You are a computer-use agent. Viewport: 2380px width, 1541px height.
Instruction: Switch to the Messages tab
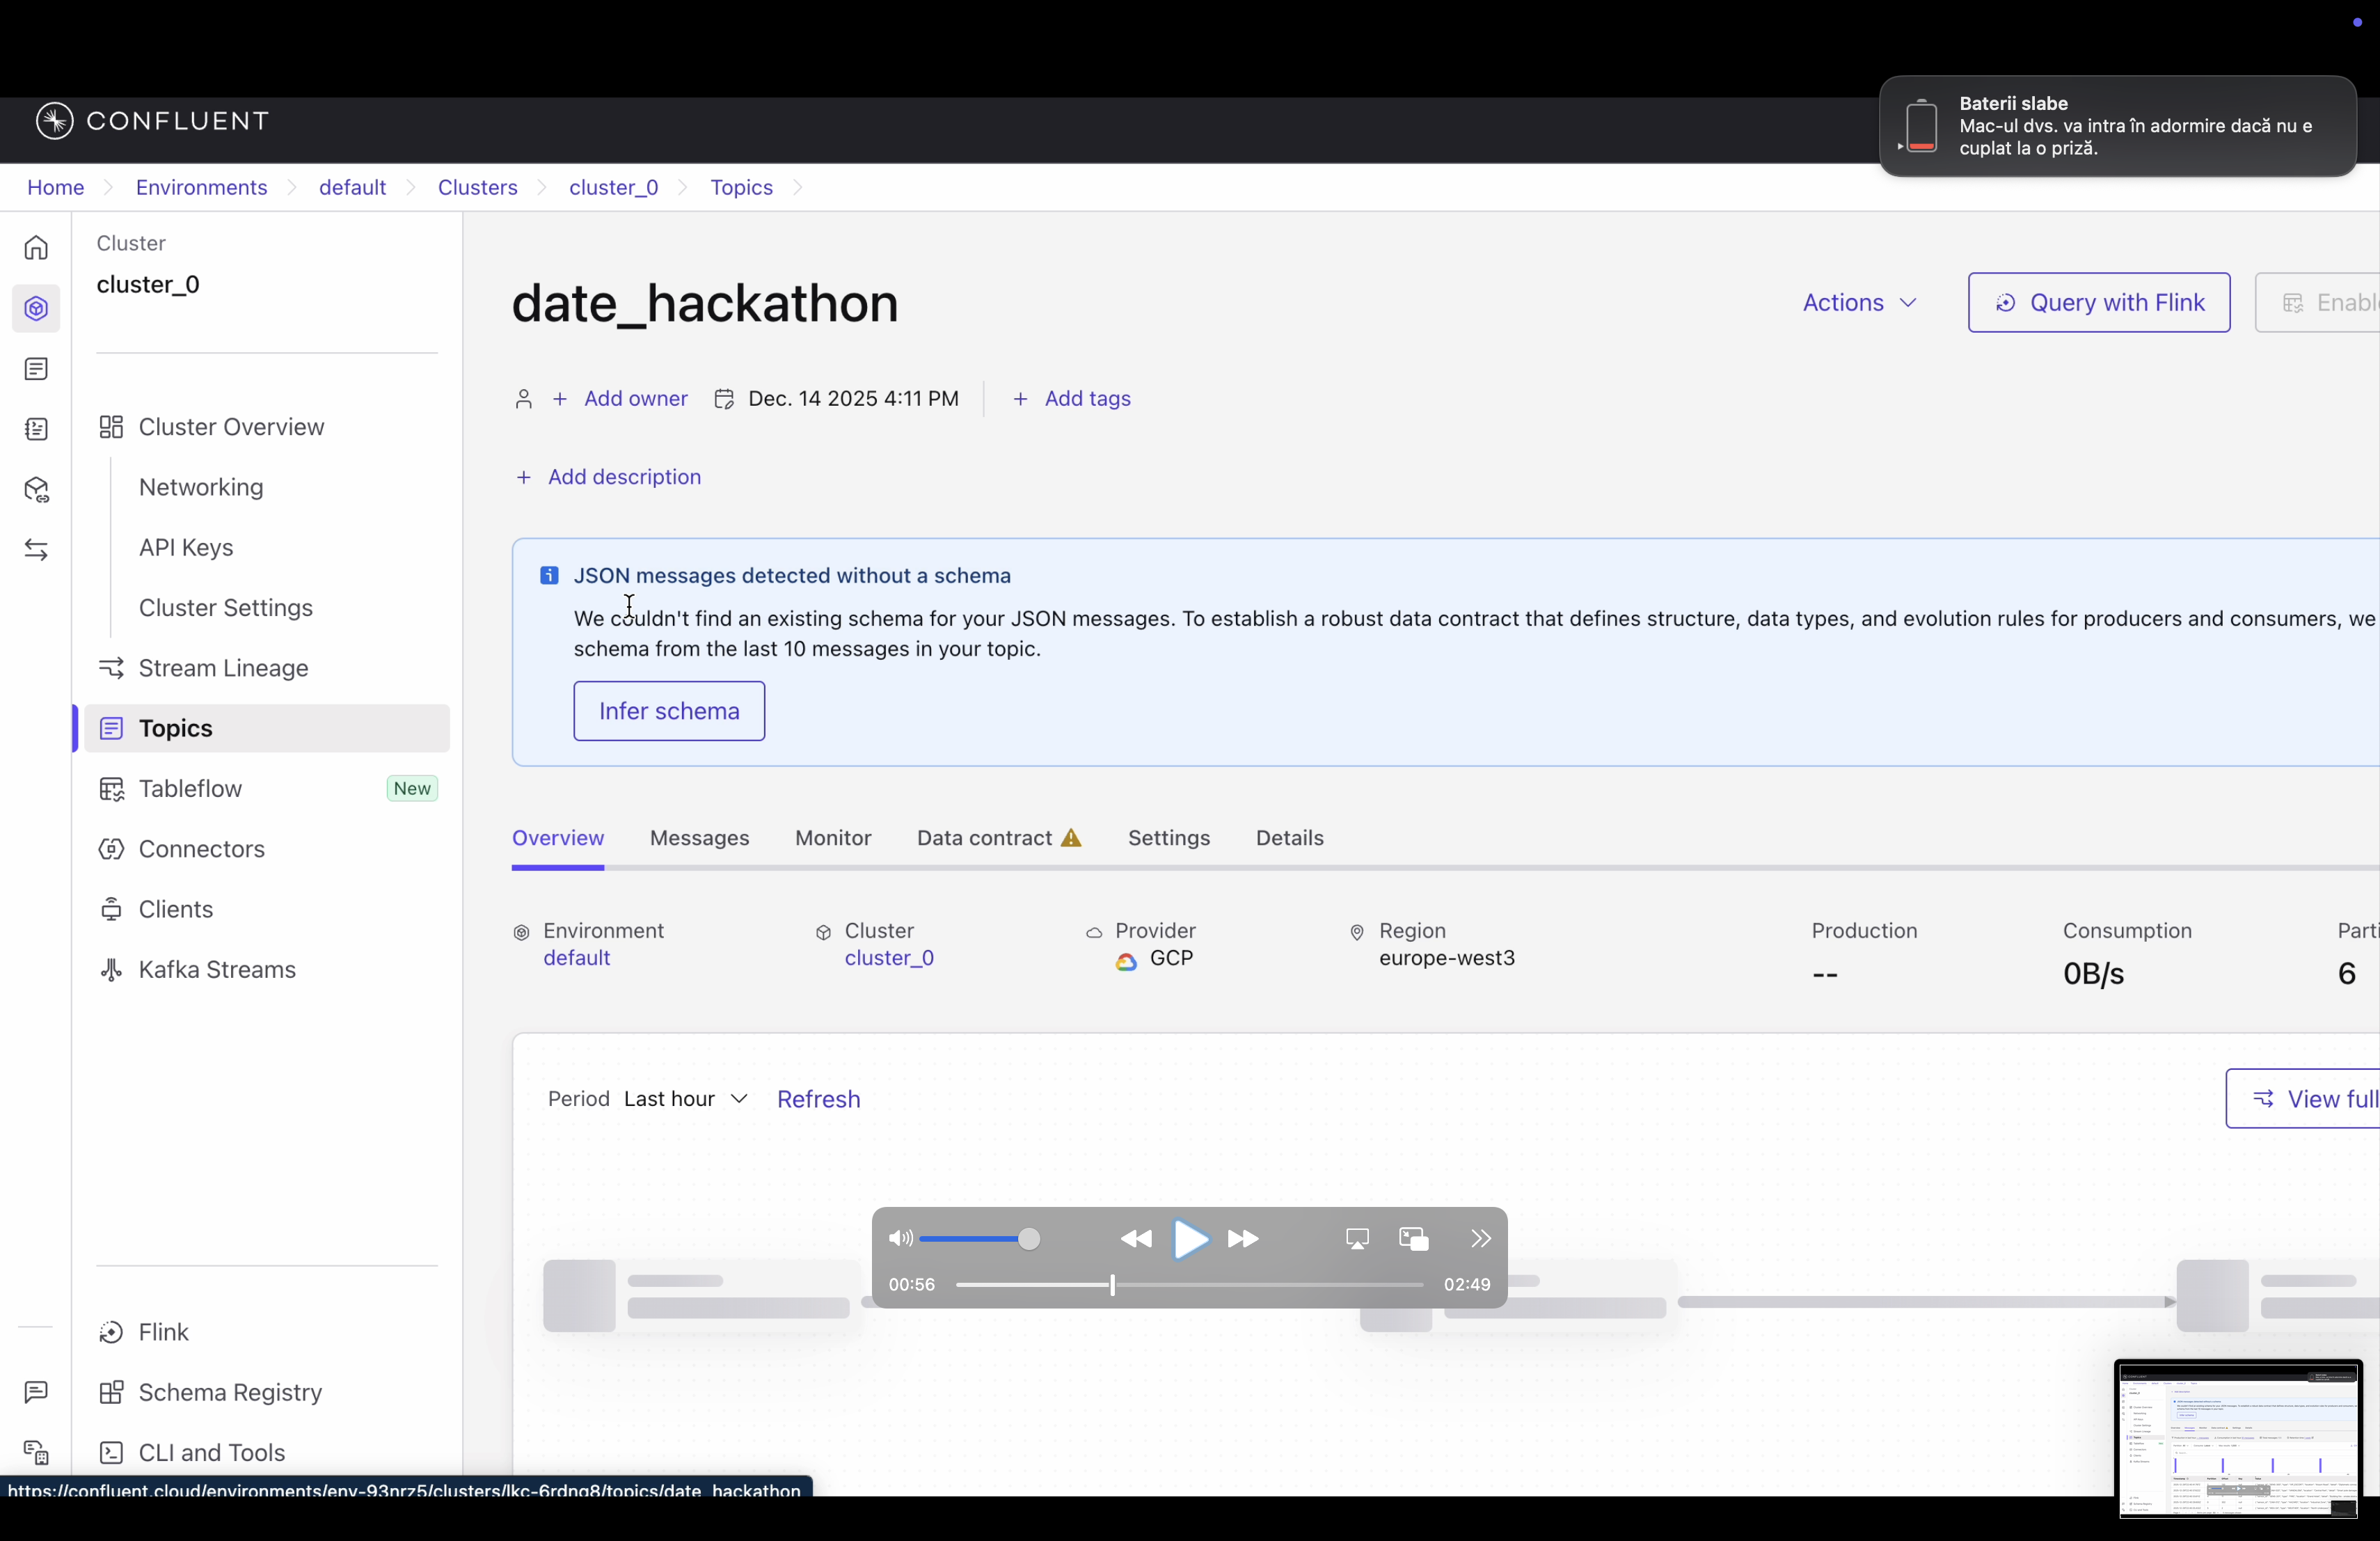click(x=699, y=838)
